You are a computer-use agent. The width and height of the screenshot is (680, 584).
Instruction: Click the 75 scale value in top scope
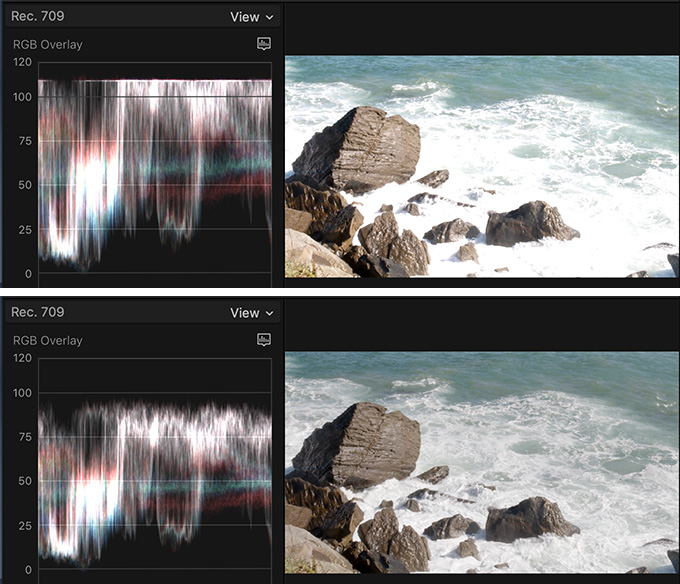(25, 141)
